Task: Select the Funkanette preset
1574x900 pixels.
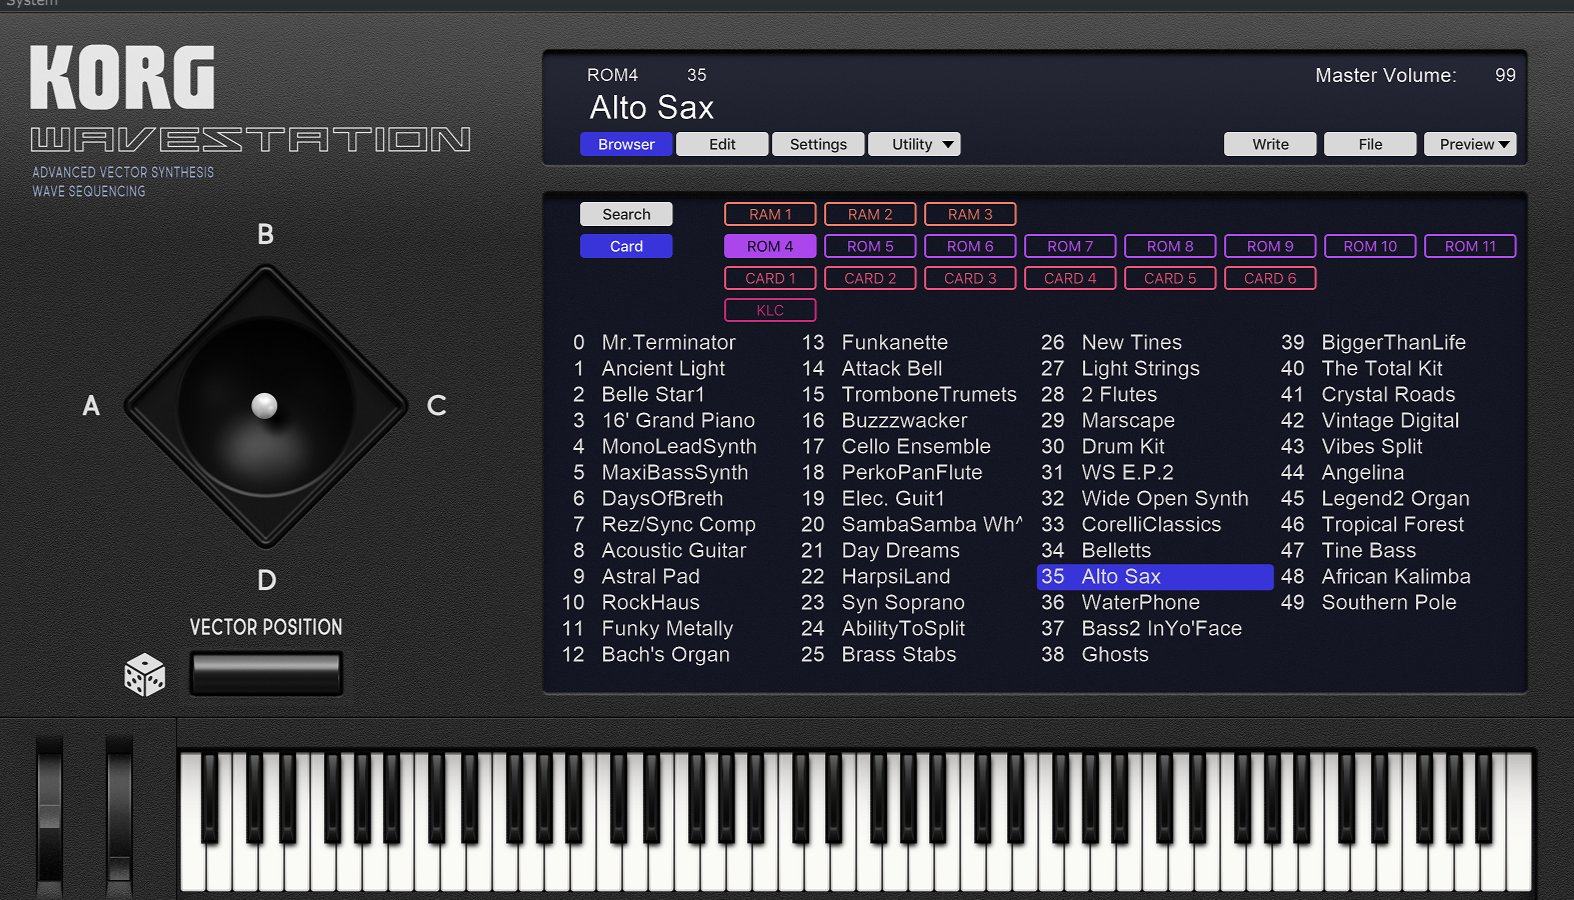Action: click(x=894, y=342)
